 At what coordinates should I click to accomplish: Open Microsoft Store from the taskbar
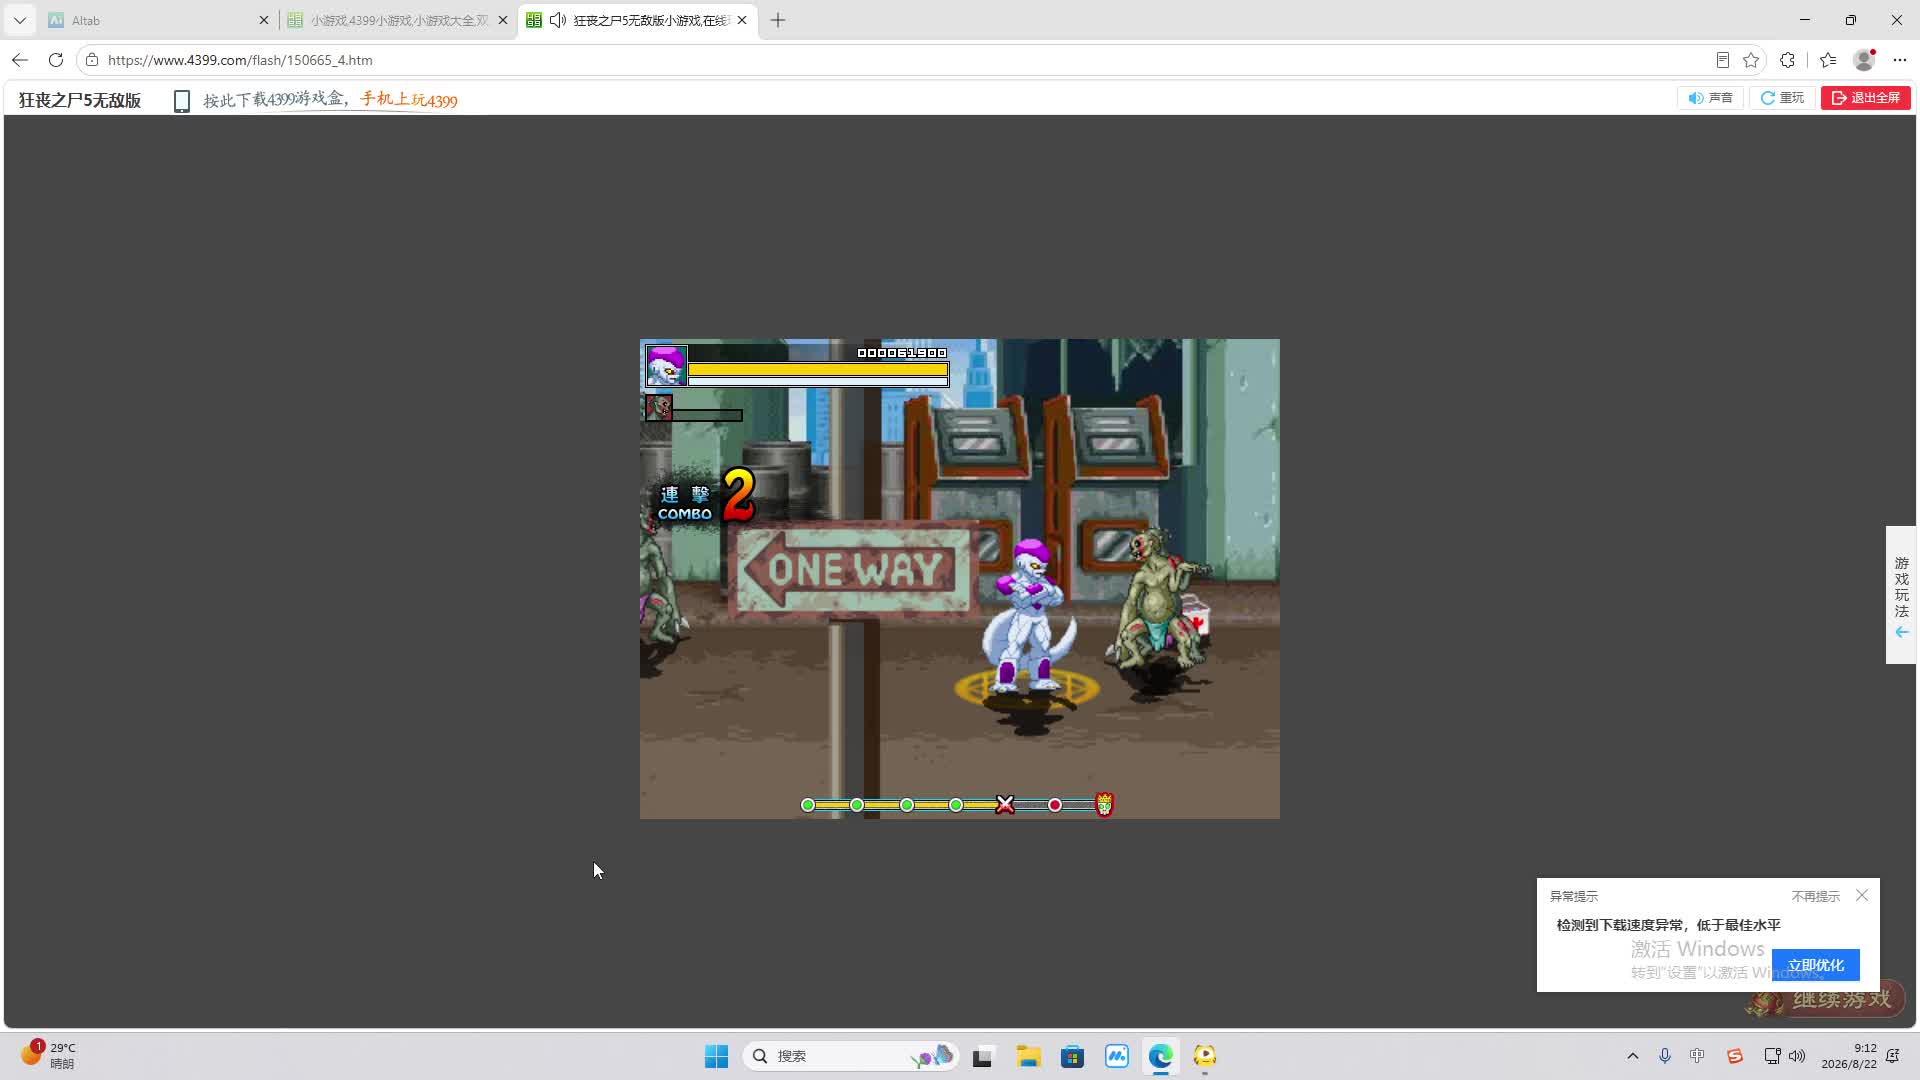tap(1072, 1056)
